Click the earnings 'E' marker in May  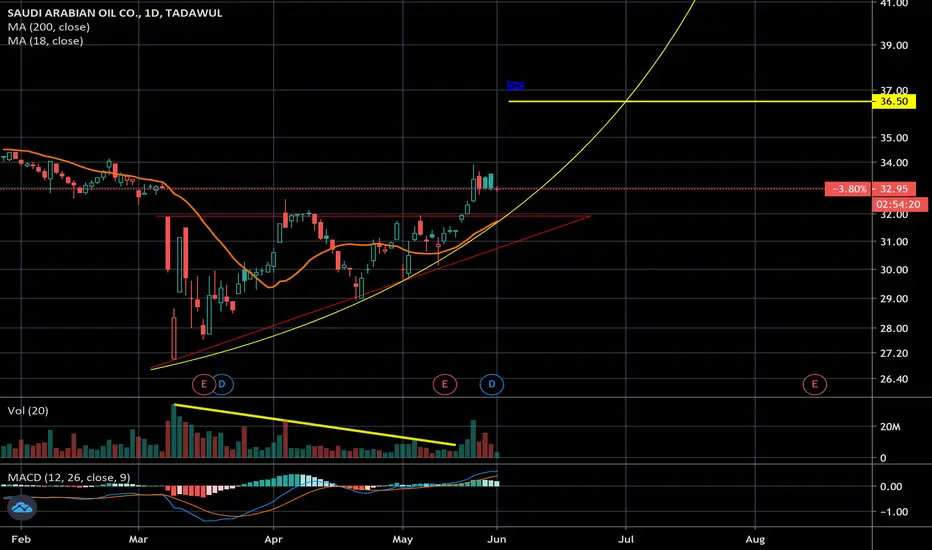click(x=444, y=384)
